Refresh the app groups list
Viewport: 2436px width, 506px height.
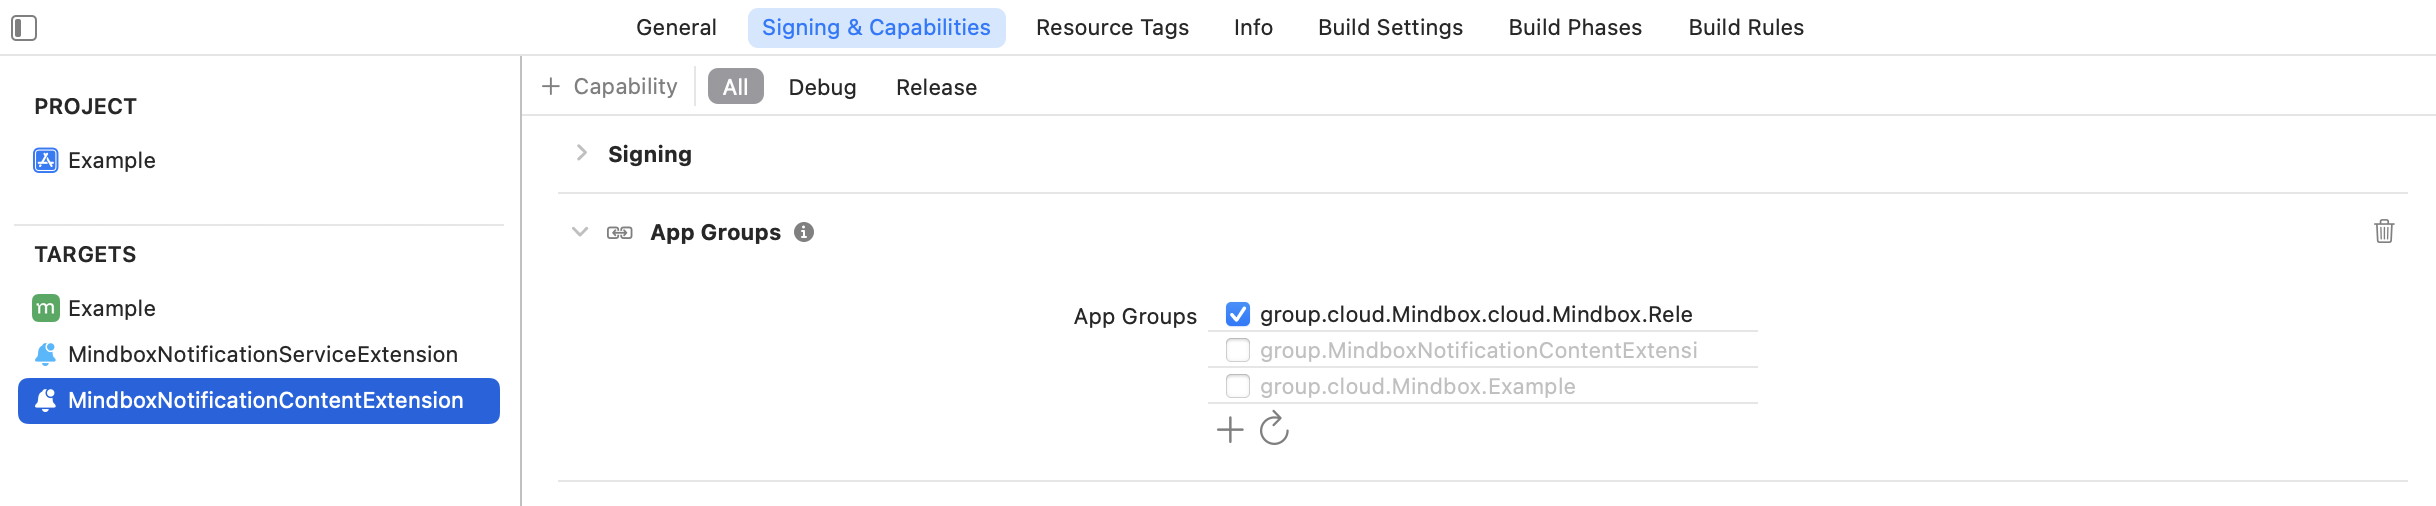1274,429
